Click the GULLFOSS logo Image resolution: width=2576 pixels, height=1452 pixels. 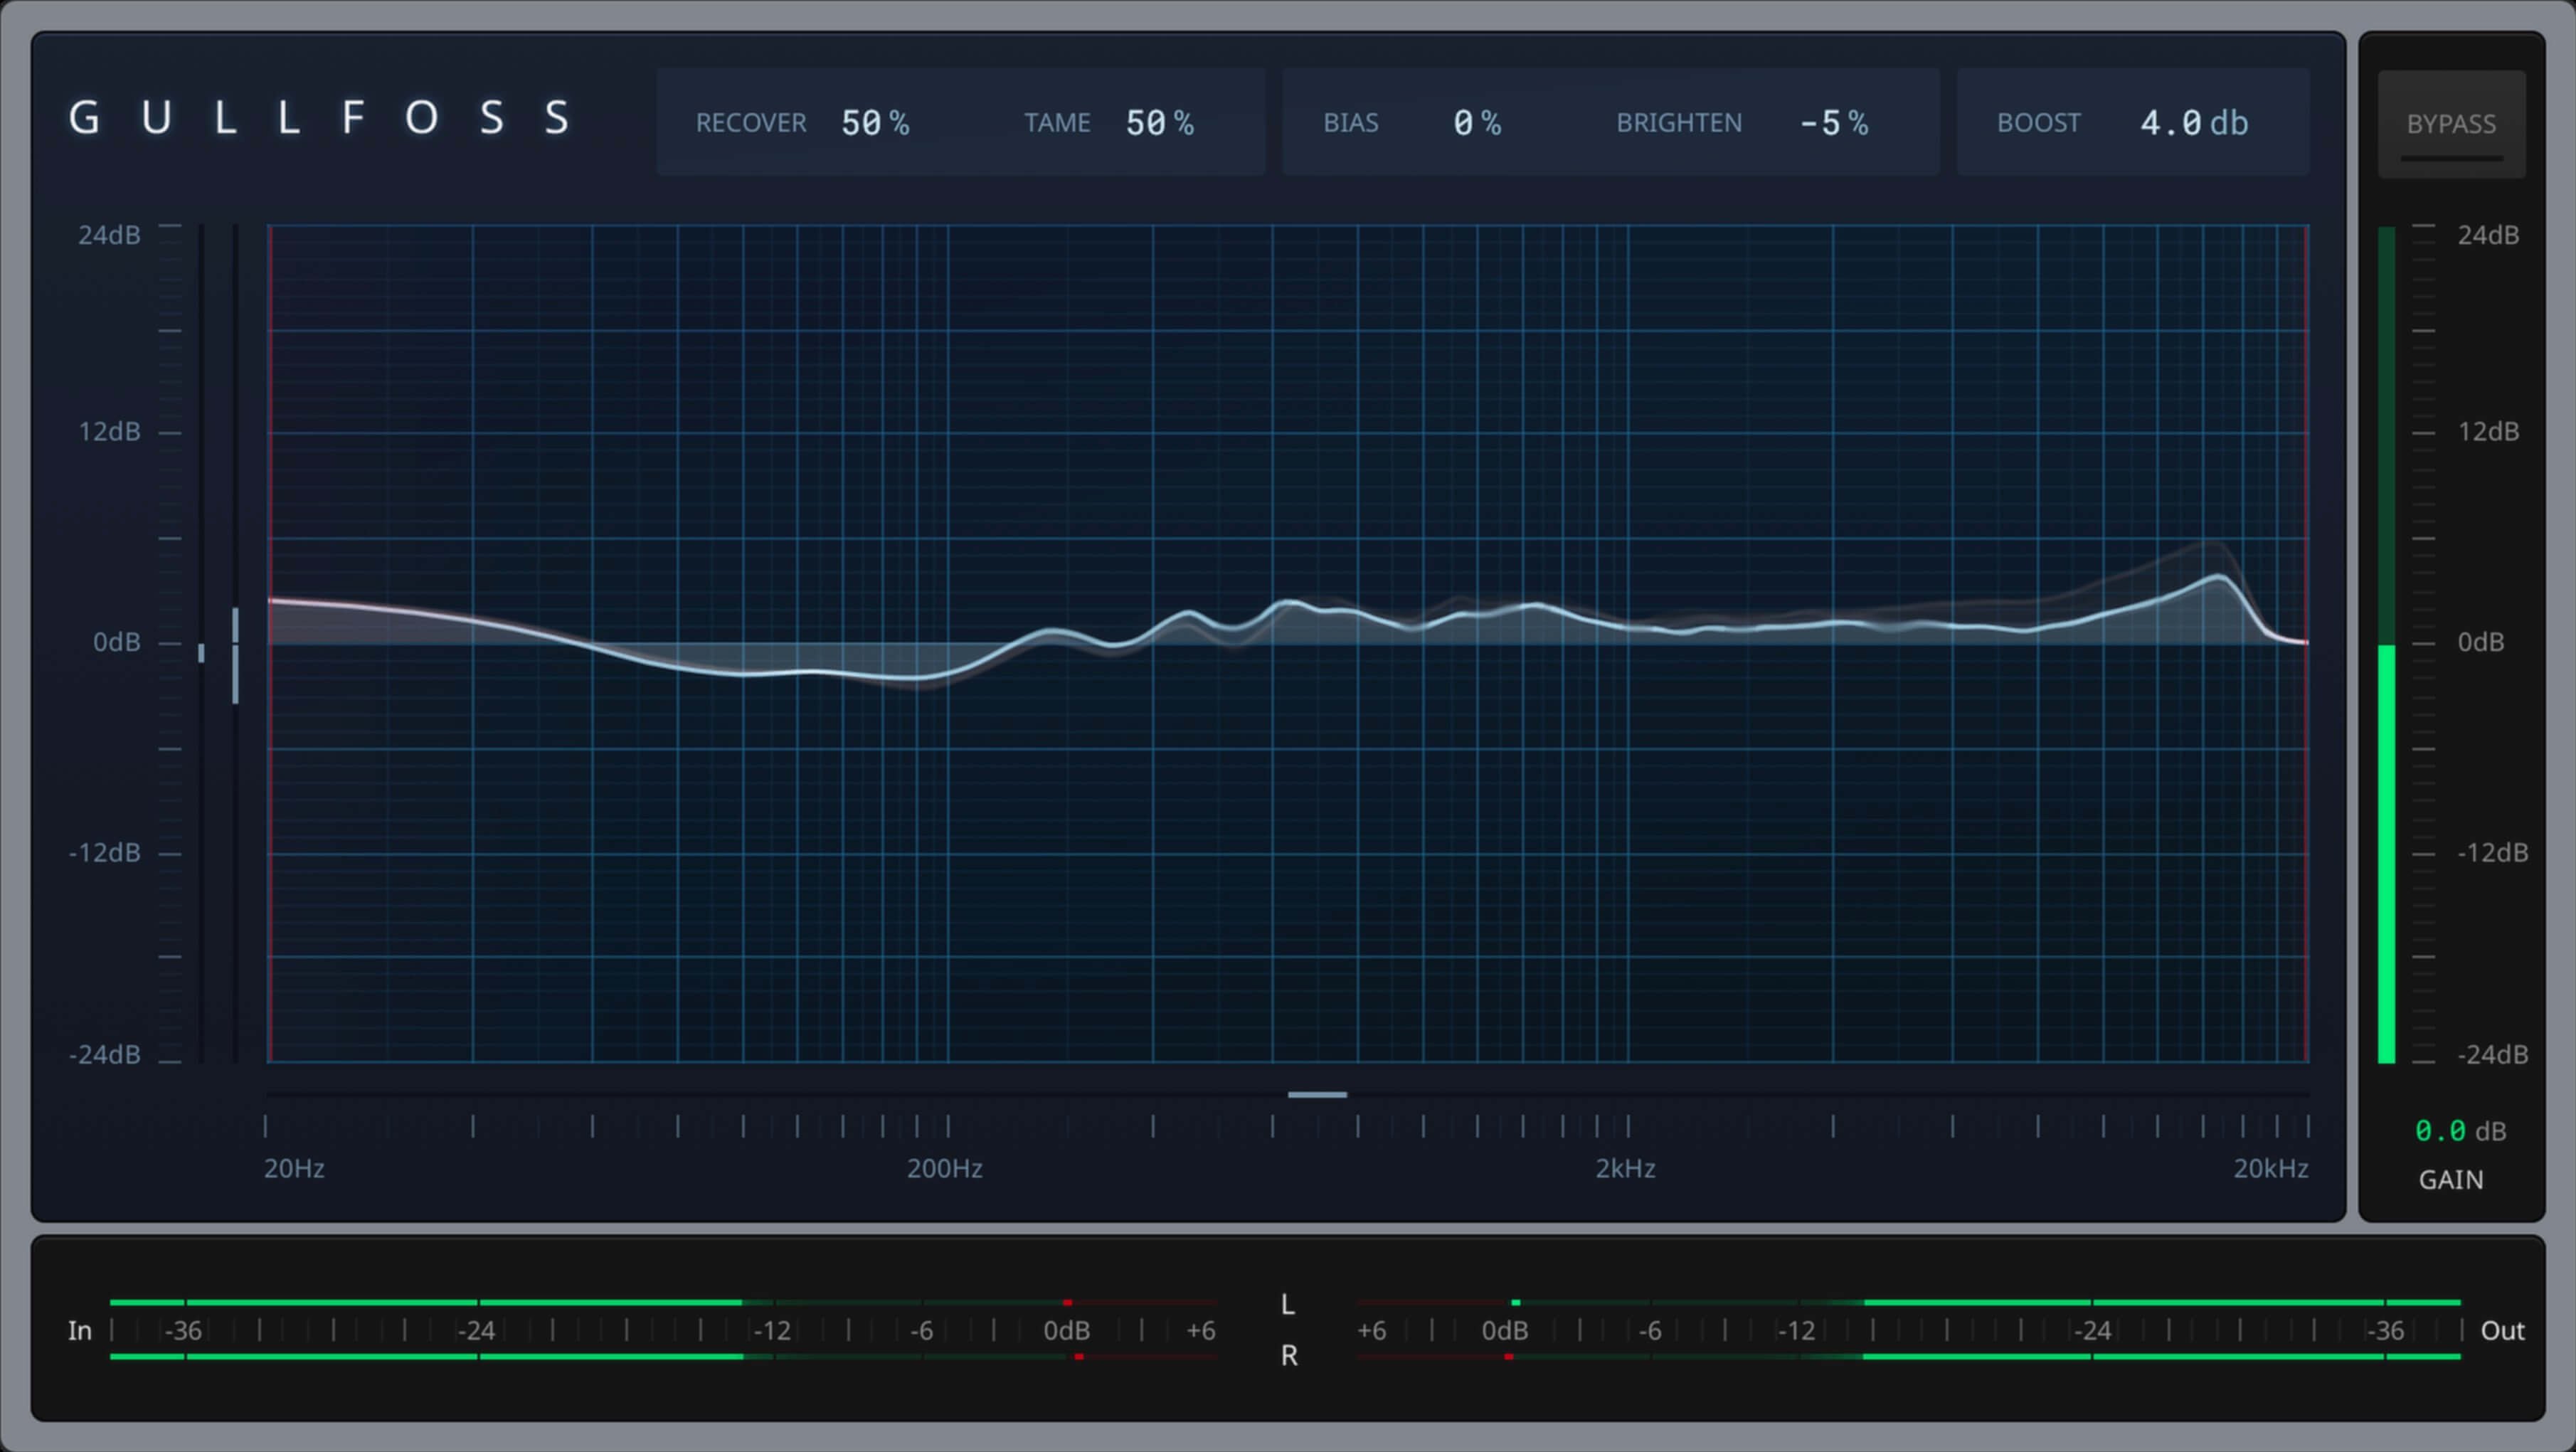tap(319, 118)
